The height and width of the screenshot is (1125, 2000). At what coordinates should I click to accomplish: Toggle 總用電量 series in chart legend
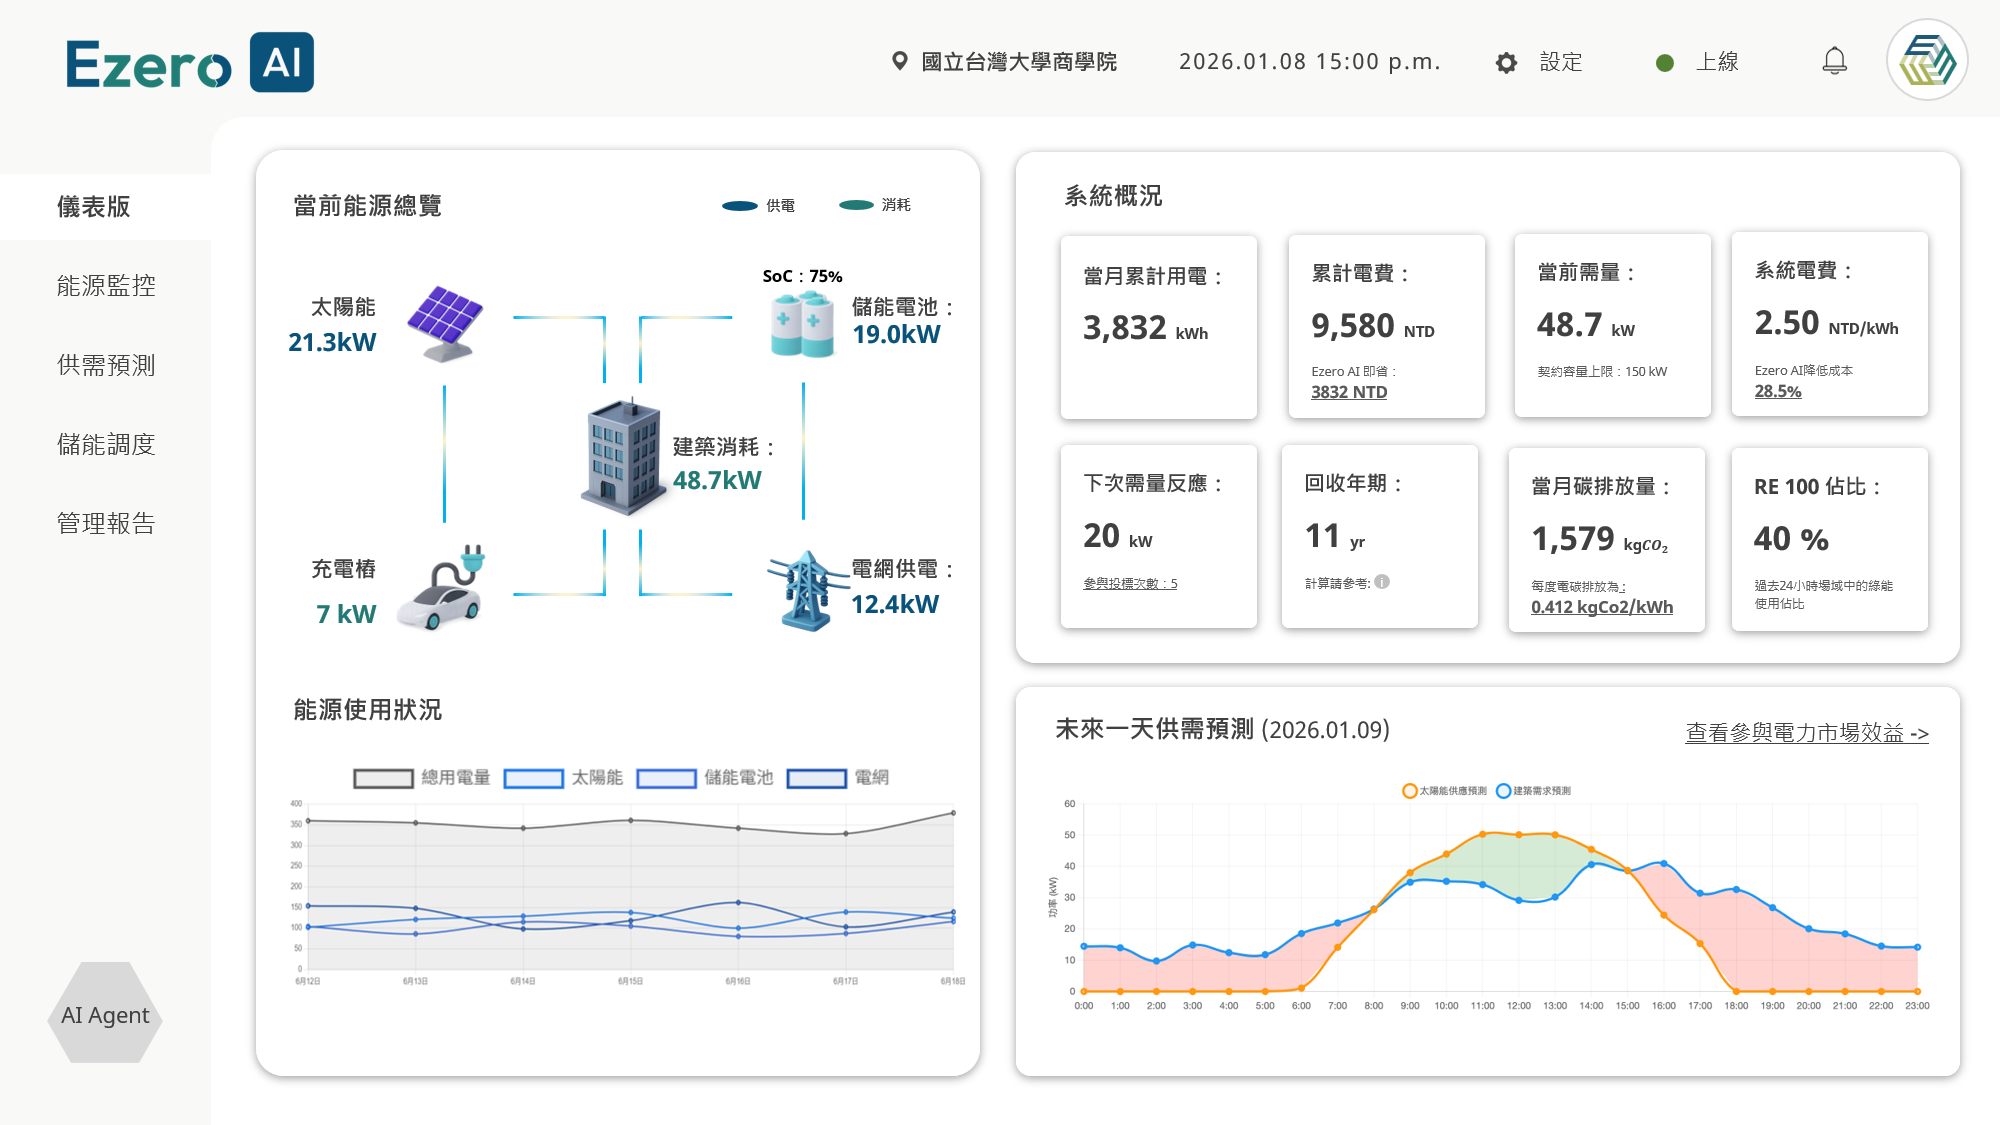pos(384,778)
